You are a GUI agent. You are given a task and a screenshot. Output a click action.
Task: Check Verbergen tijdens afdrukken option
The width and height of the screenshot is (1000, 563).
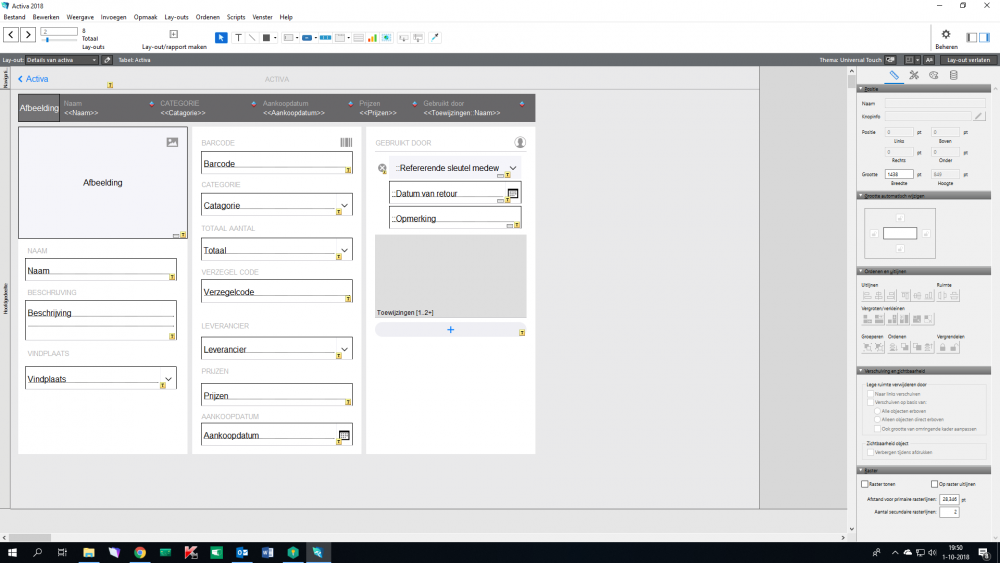(870, 452)
